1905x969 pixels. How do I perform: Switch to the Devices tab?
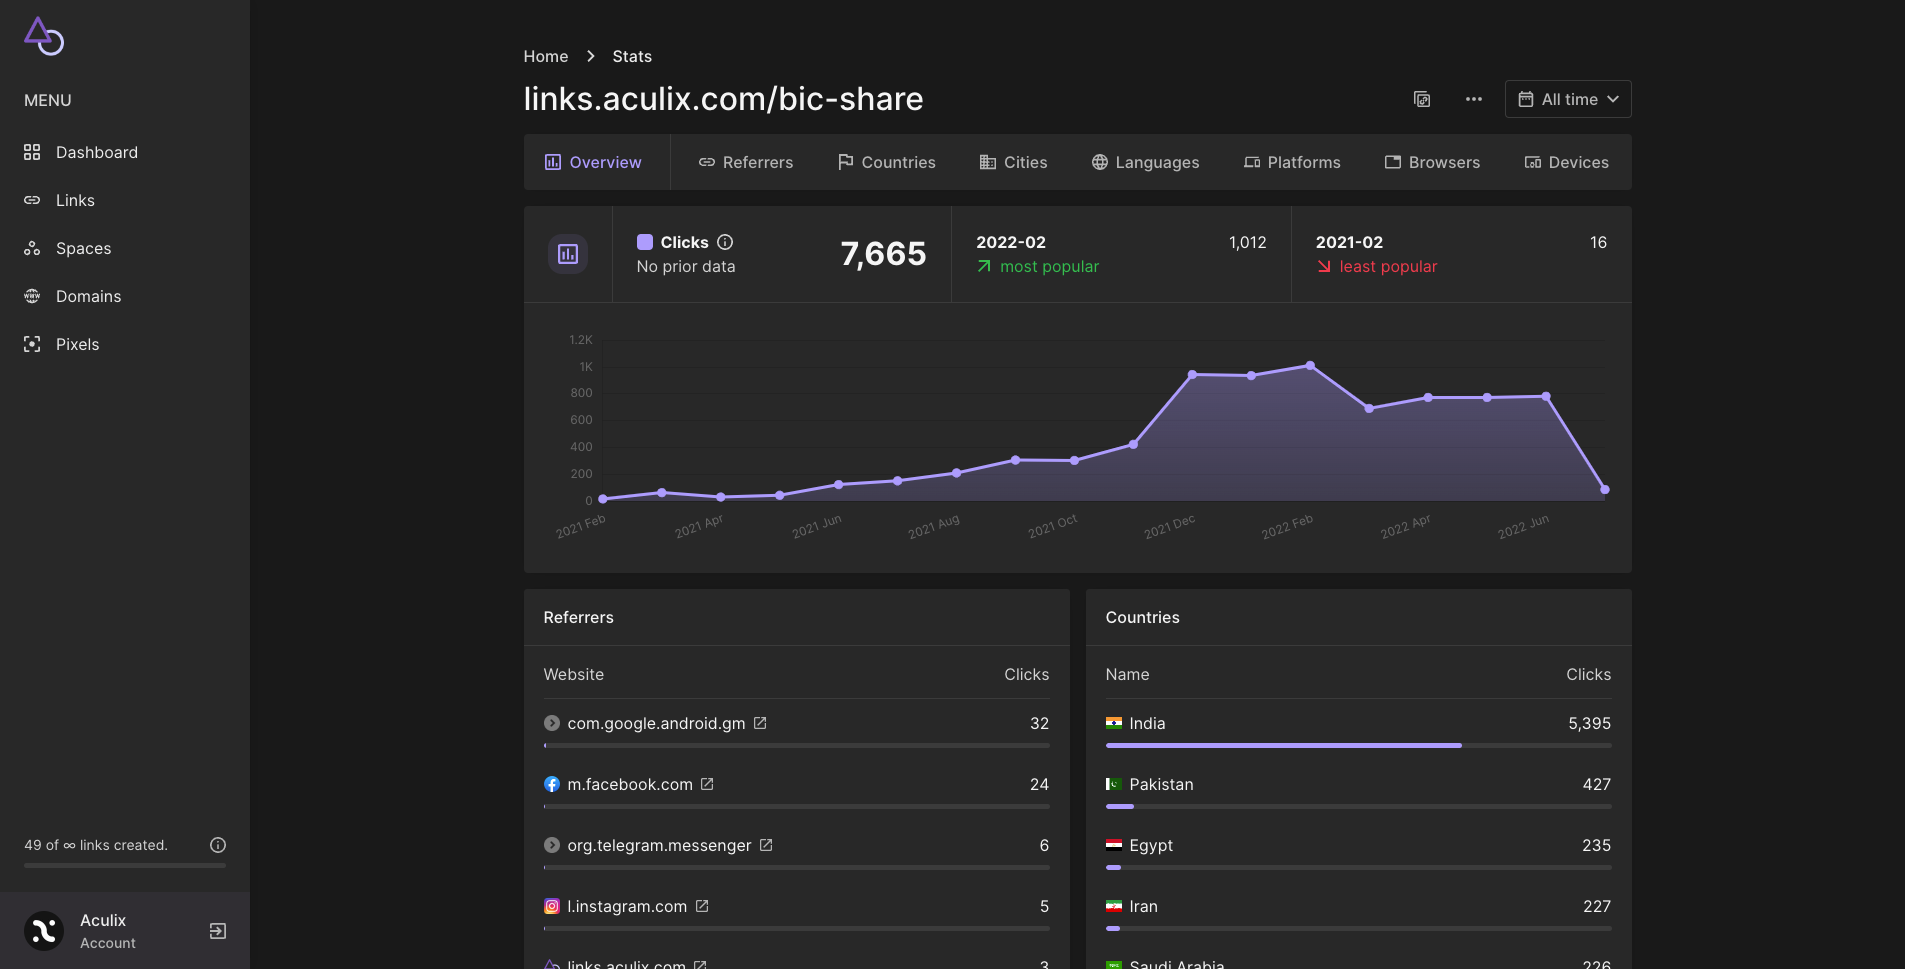1567,162
